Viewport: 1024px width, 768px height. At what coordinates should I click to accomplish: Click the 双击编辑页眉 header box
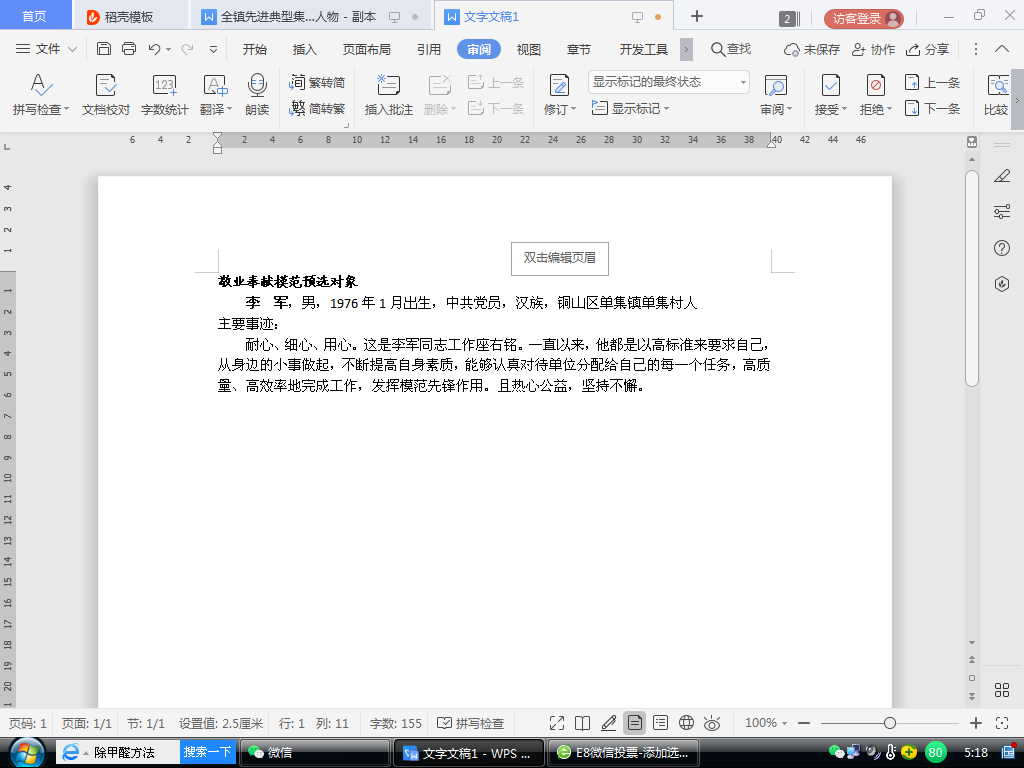click(x=560, y=259)
